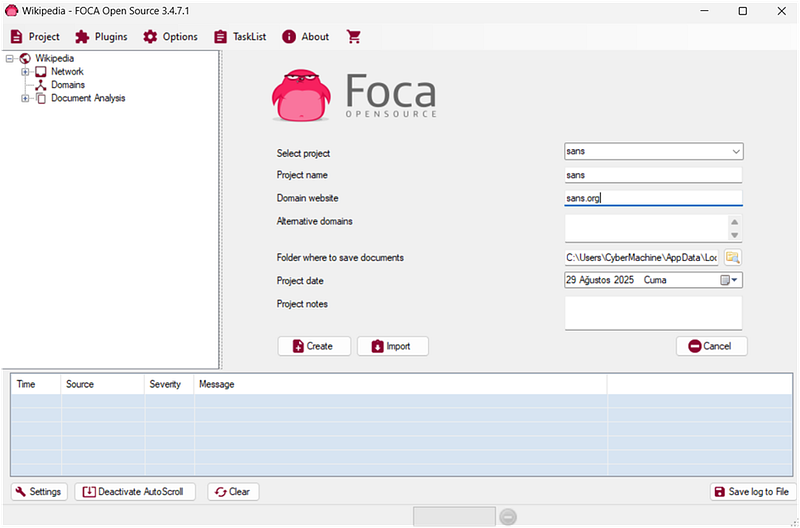Select Wikipedia project label

pyautogui.click(x=54, y=59)
